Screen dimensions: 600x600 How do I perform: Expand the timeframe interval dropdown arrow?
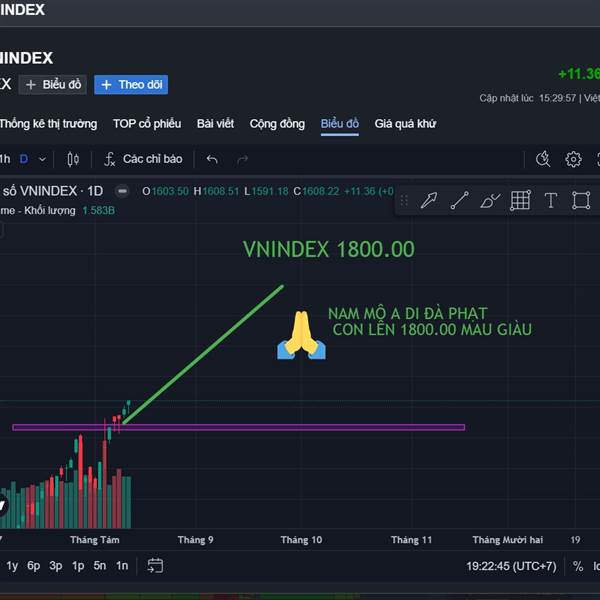pos(42,159)
